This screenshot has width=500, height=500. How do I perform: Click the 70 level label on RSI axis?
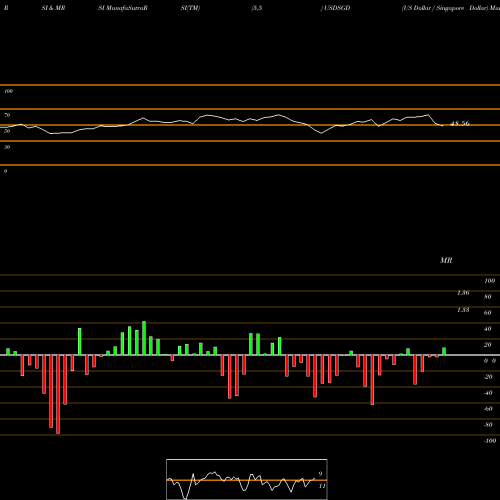pyautogui.click(x=7, y=115)
